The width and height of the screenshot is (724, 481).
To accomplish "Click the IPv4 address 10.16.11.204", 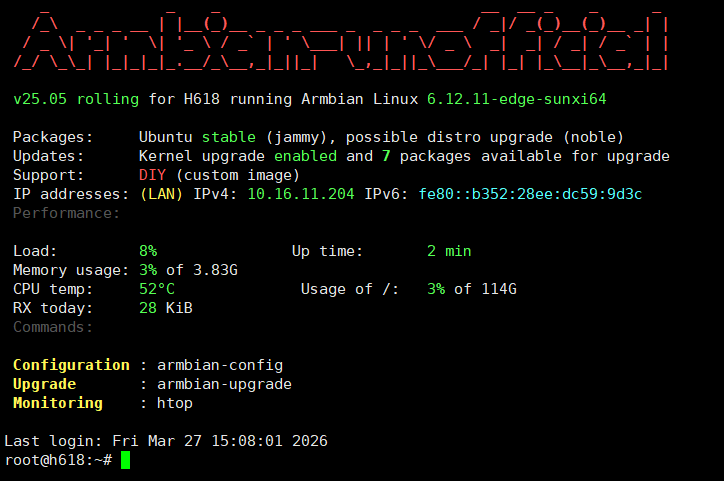I will (x=301, y=194).
